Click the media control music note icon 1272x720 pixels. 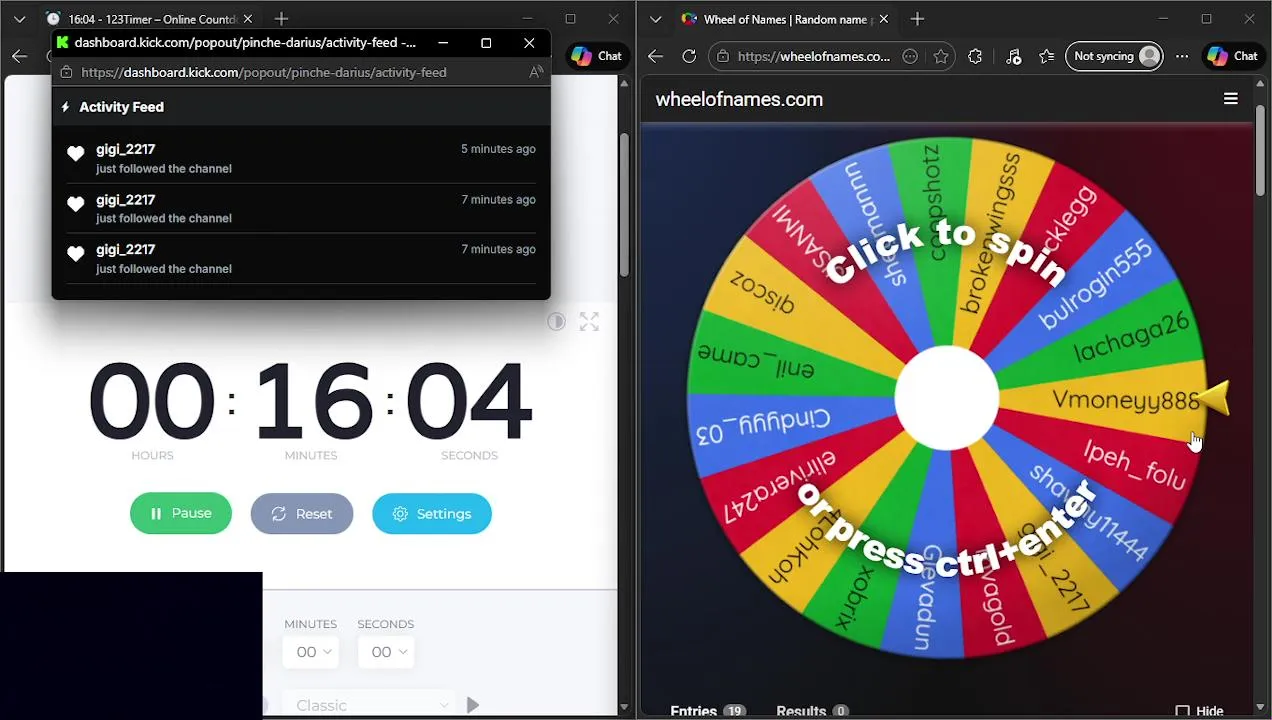coord(1013,57)
